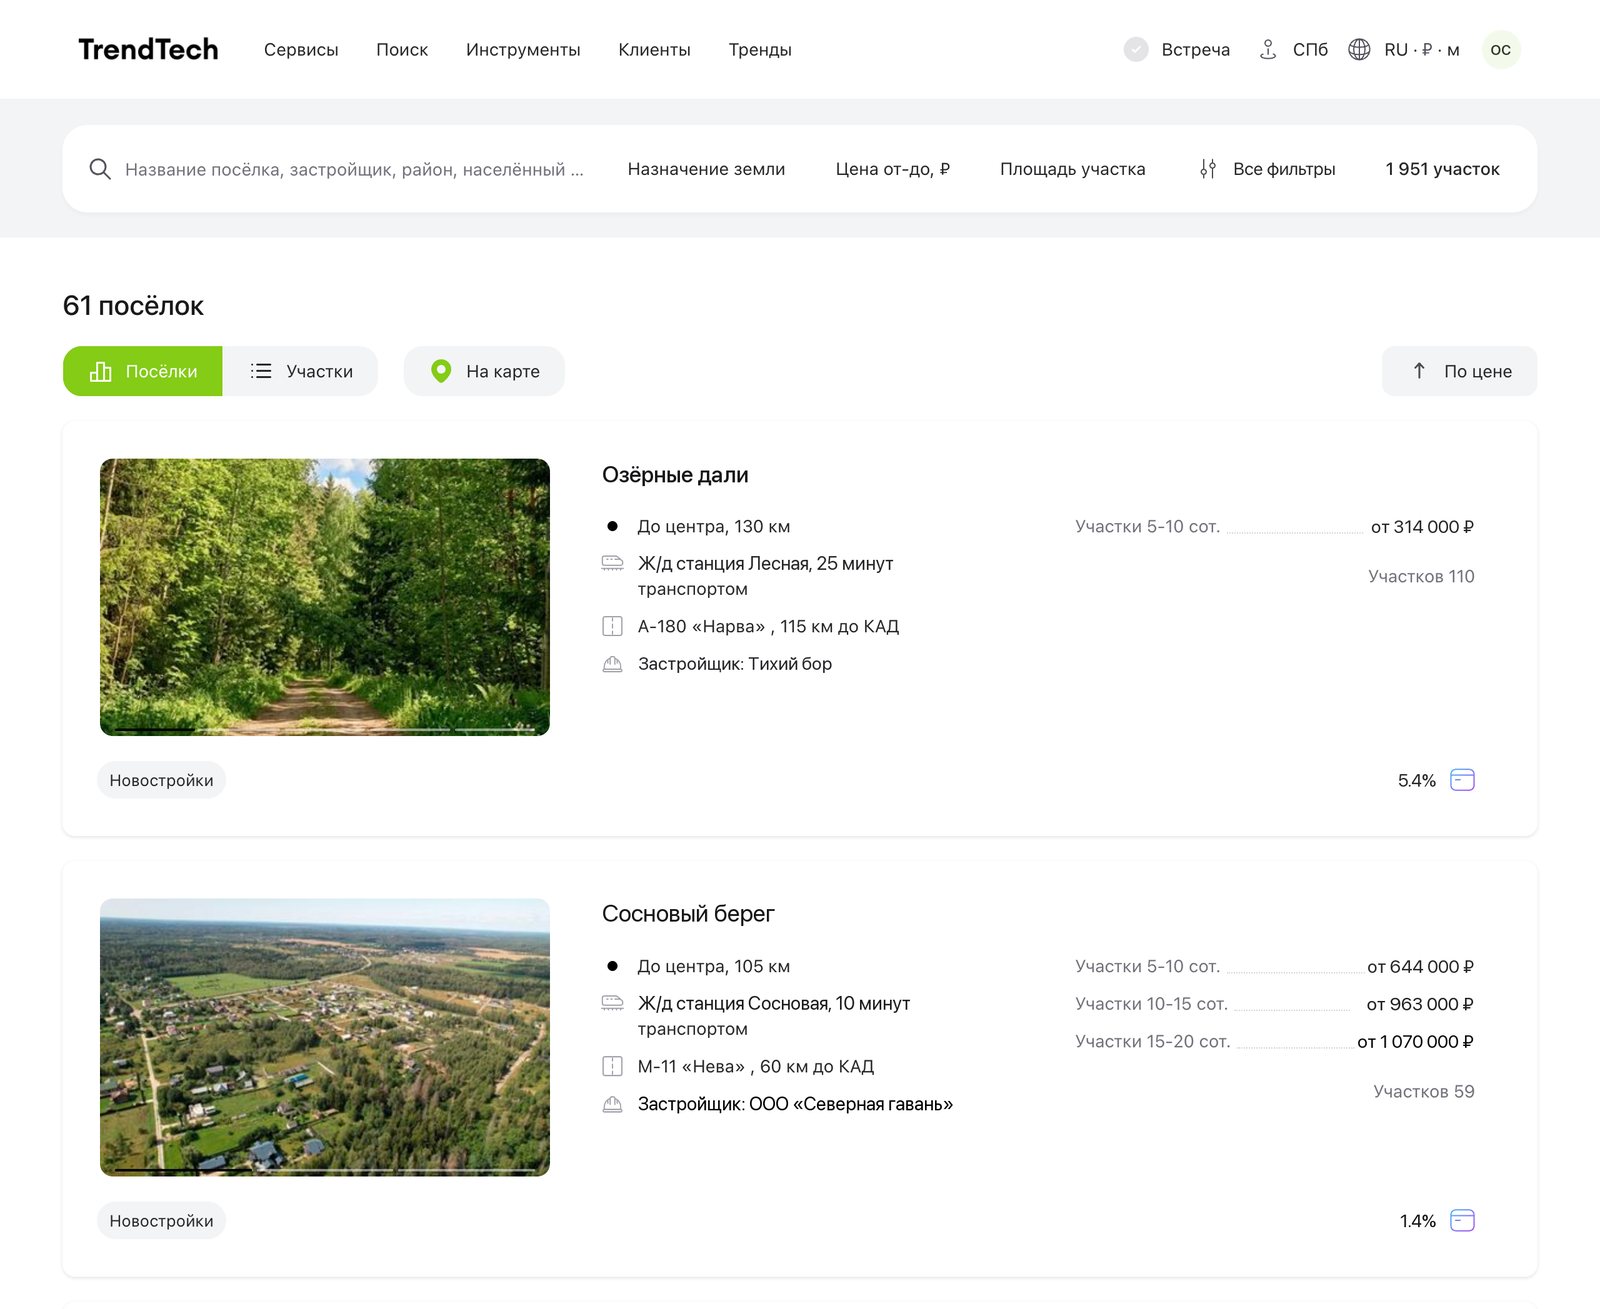Click the 1.4% commission value
1600x1309 pixels.
pyautogui.click(x=1417, y=1221)
